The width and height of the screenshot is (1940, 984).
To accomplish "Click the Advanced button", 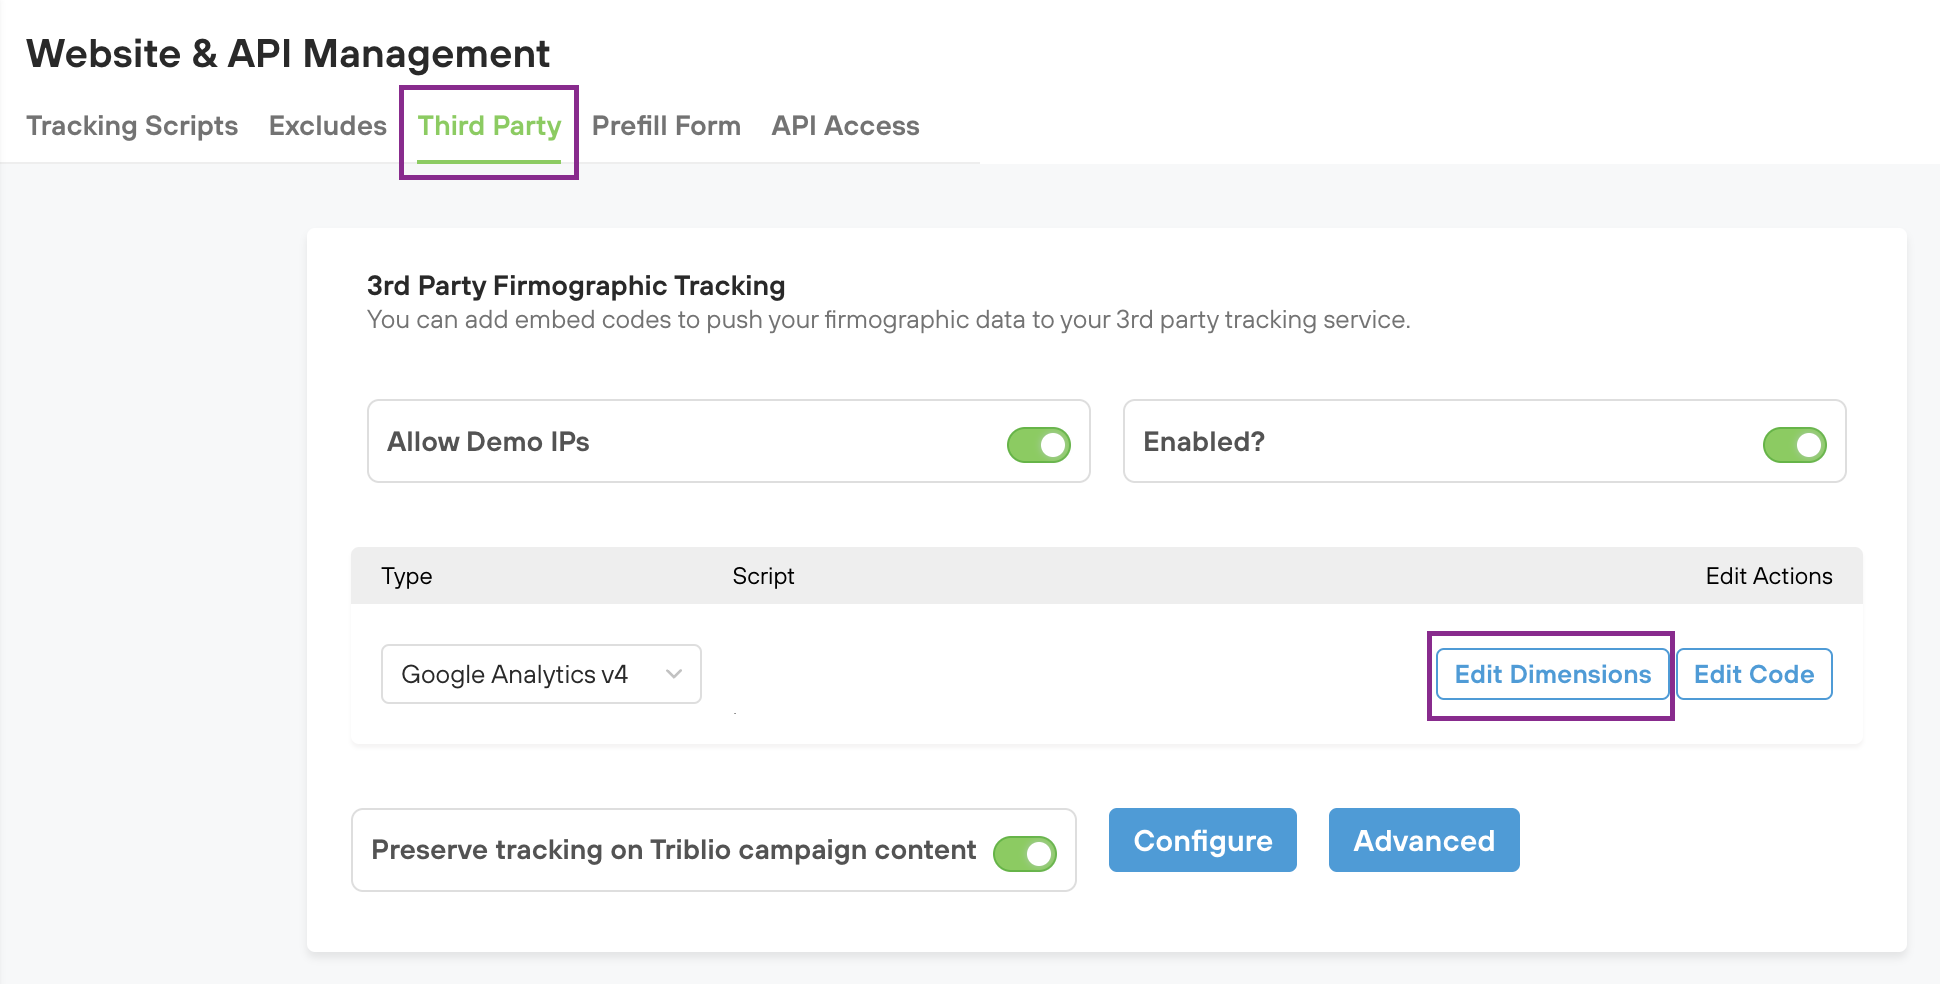I will pyautogui.click(x=1424, y=840).
